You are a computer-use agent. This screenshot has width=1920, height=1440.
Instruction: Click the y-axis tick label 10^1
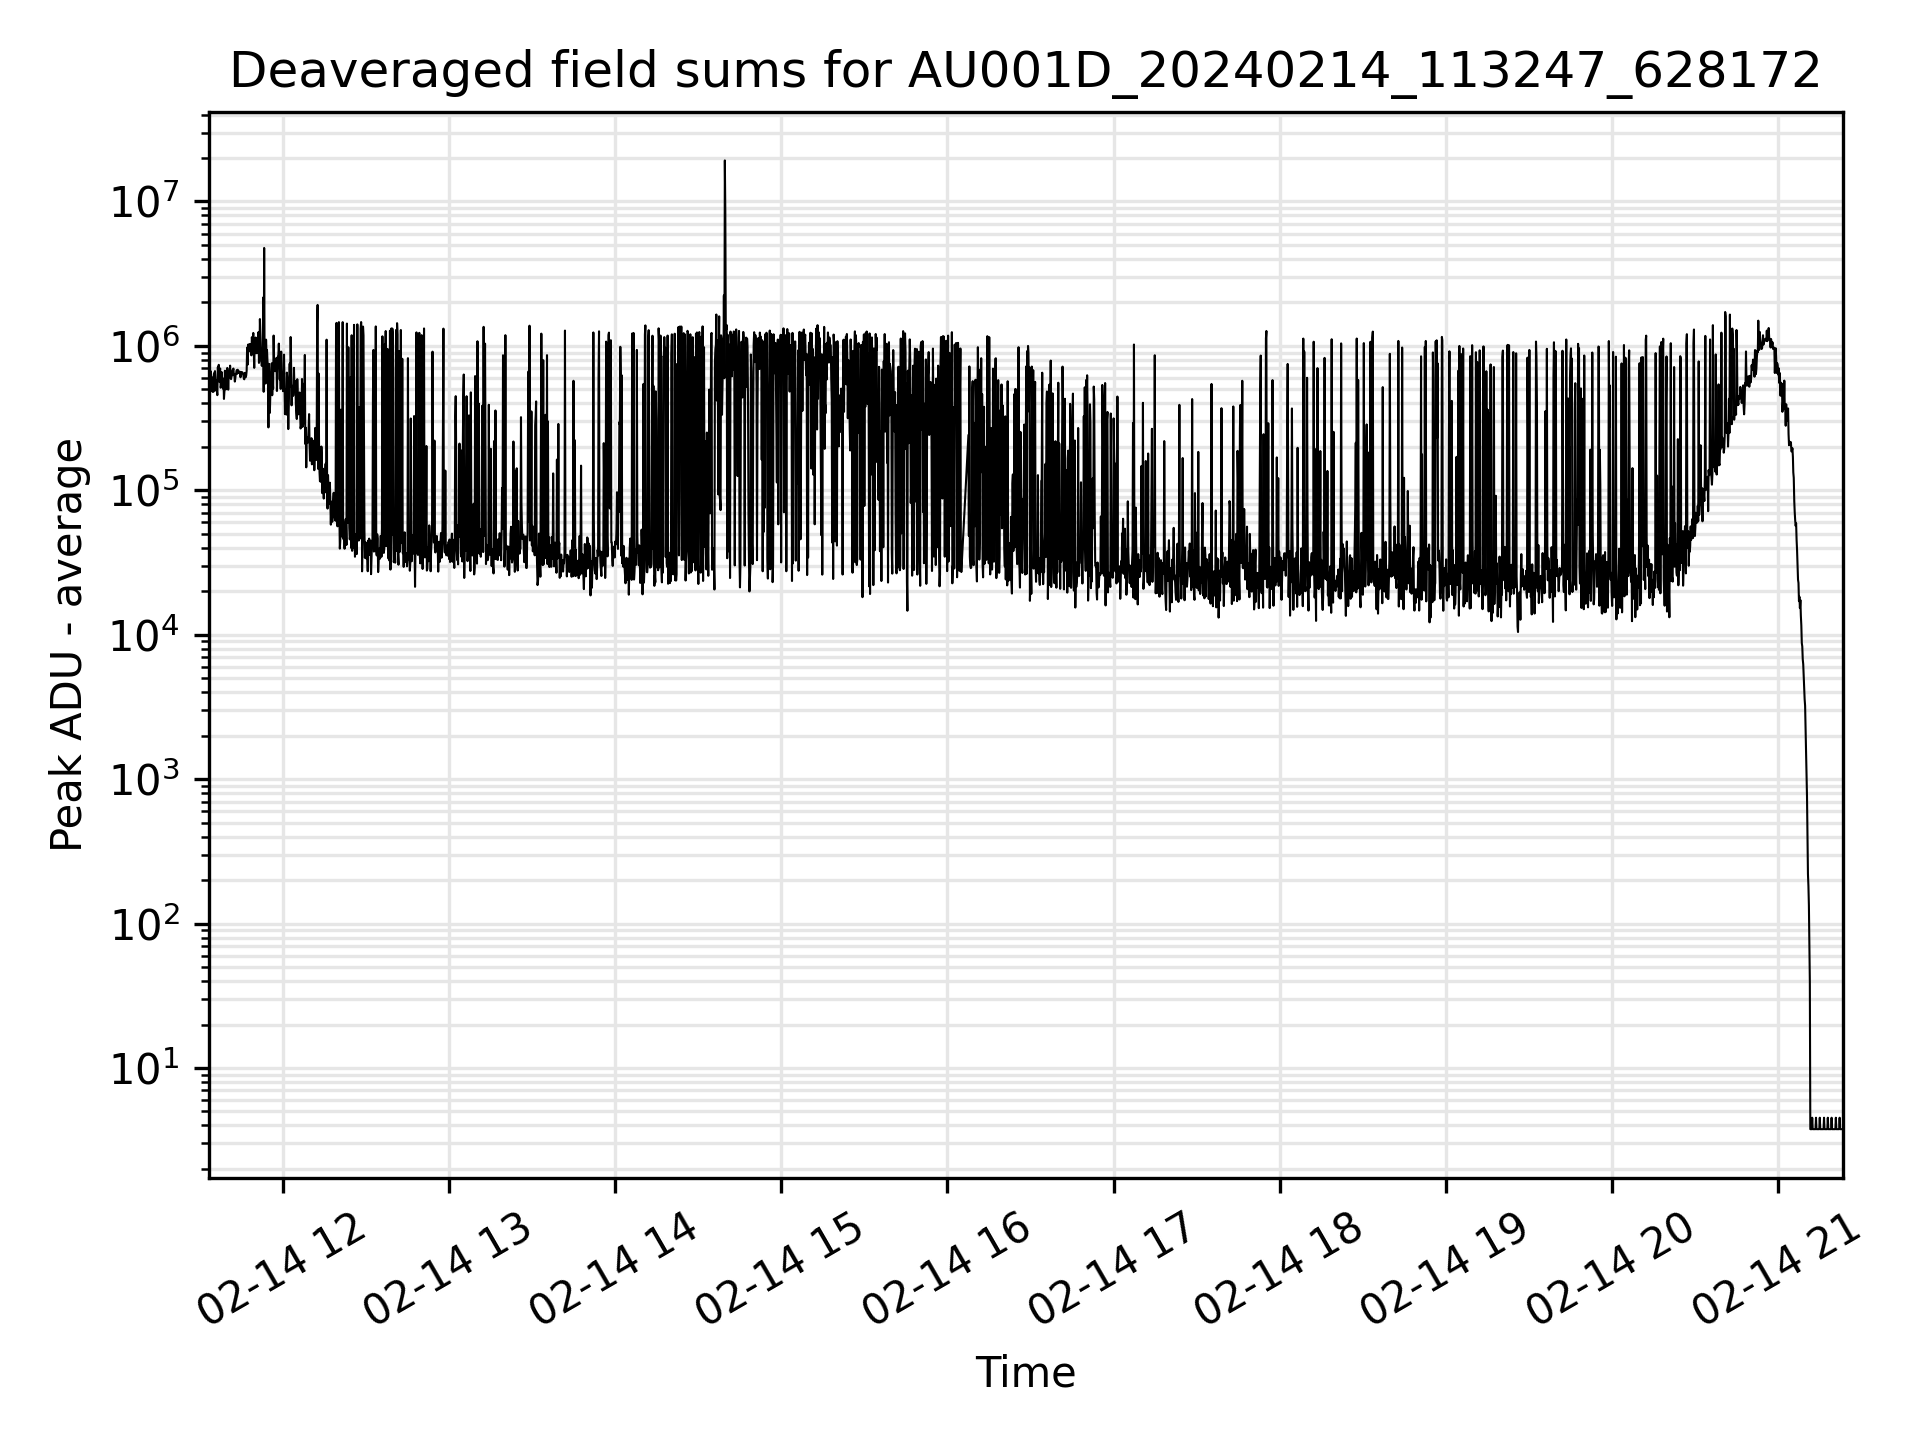click(x=144, y=1069)
